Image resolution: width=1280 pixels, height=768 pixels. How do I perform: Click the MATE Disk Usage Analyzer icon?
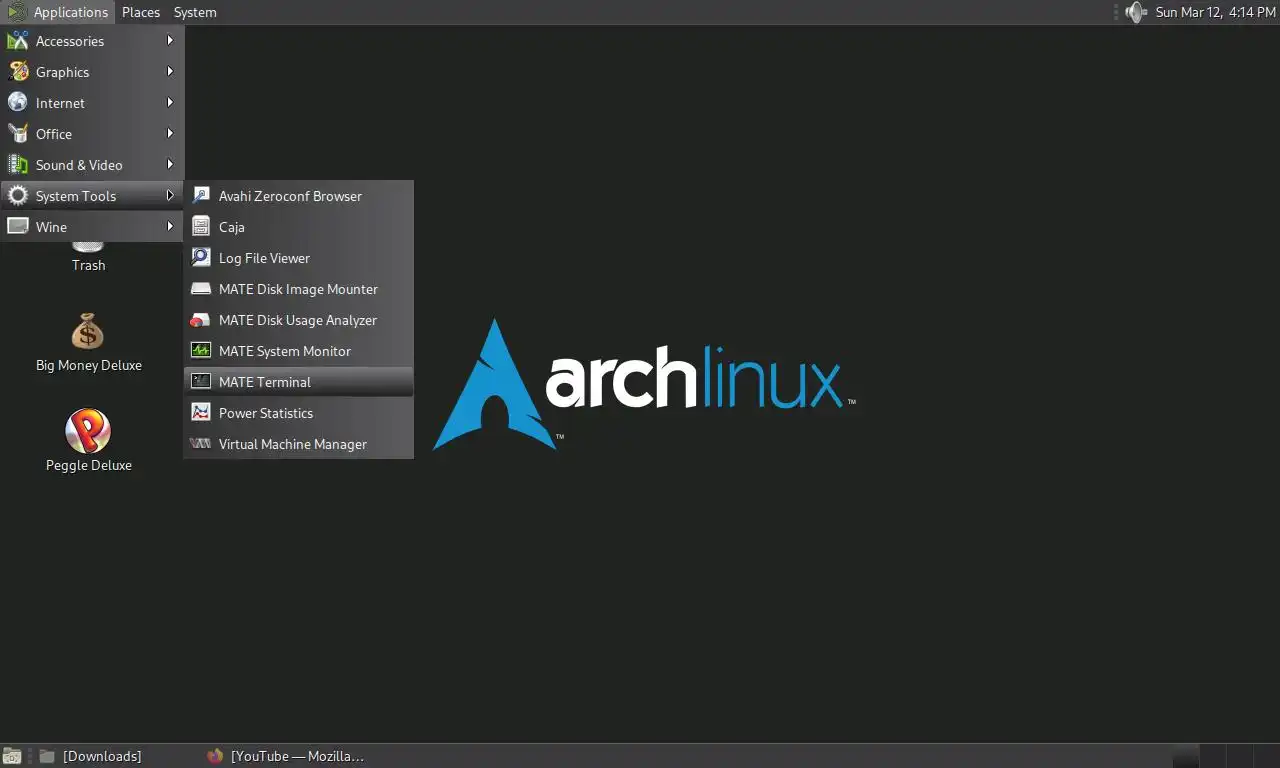[x=201, y=320]
